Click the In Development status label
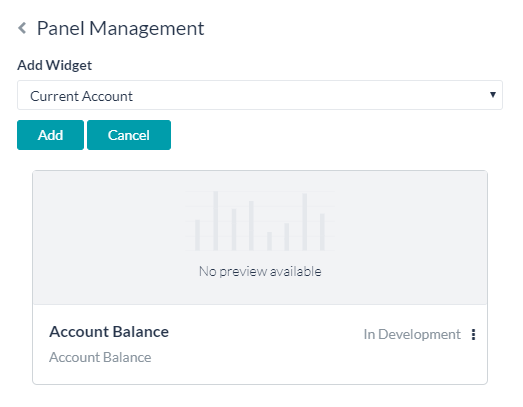Screen dimensions: 523x407 pyautogui.click(x=412, y=334)
